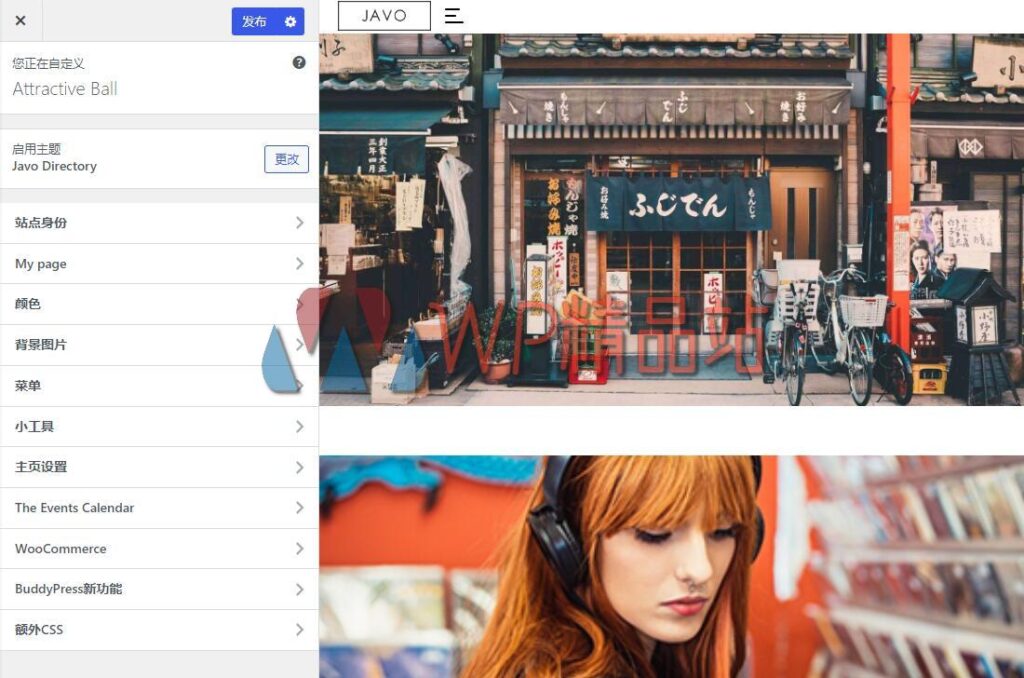The height and width of the screenshot is (678, 1024).
Task: Open the hamburger menu in the site preview
Action: click(453, 15)
